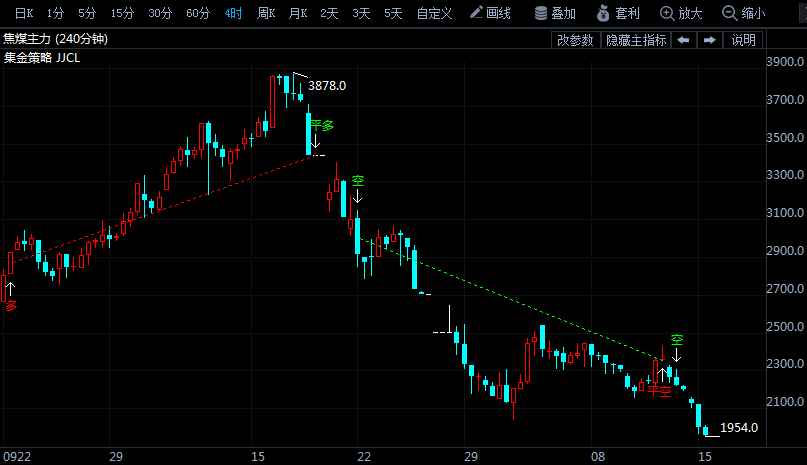Select the 1分 timeframe
Image resolution: width=807 pixels, height=465 pixels.
(55, 13)
